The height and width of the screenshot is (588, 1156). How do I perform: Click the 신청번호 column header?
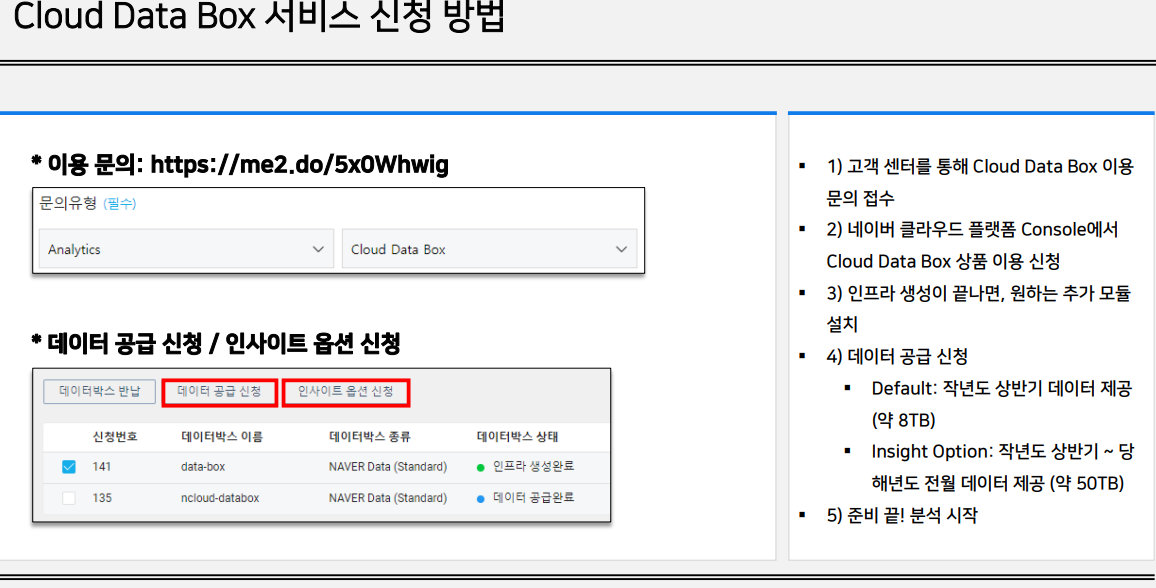[115, 437]
